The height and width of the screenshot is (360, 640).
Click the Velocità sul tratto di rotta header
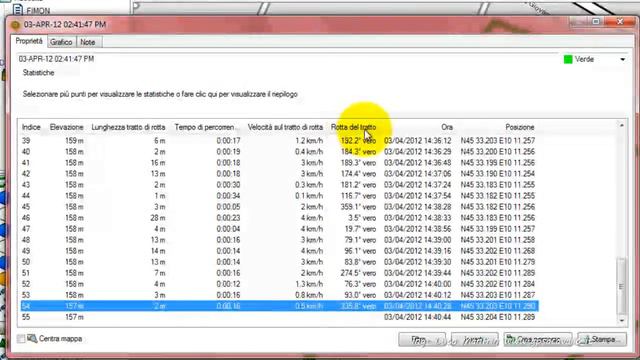285,127
